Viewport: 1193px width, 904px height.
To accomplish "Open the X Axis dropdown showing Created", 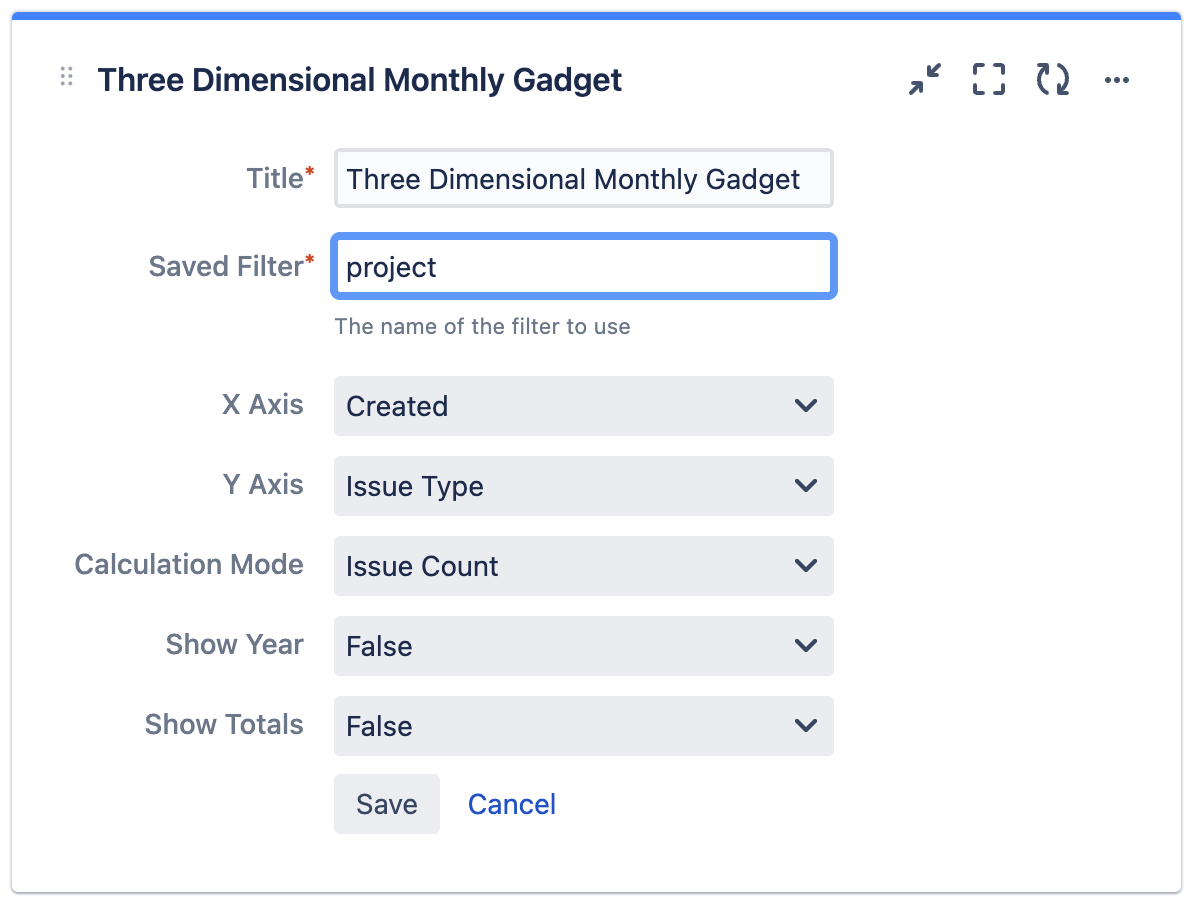I will 583,406.
